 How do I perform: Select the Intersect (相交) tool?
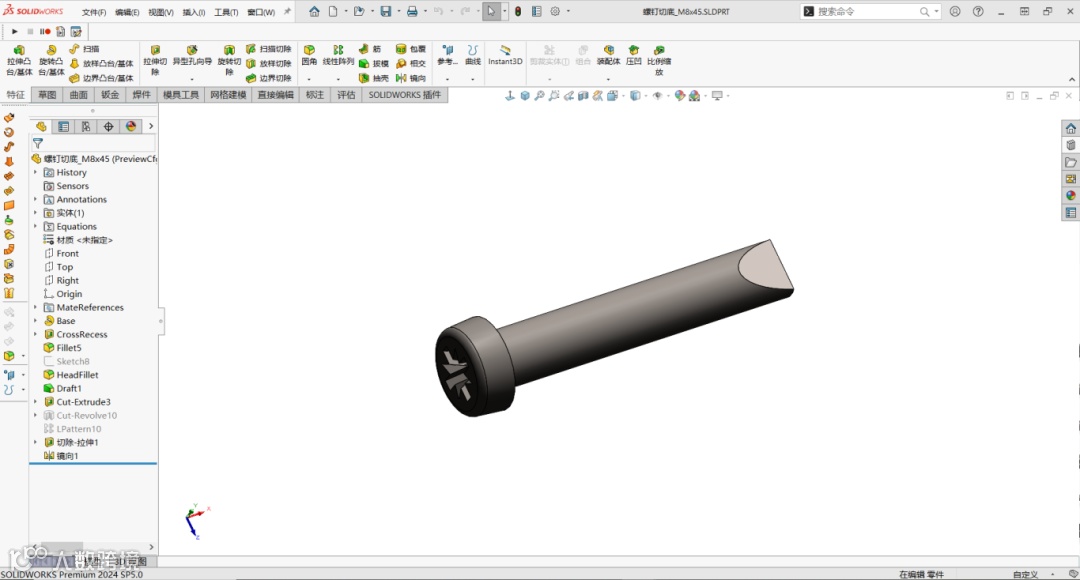[x=411, y=63]
